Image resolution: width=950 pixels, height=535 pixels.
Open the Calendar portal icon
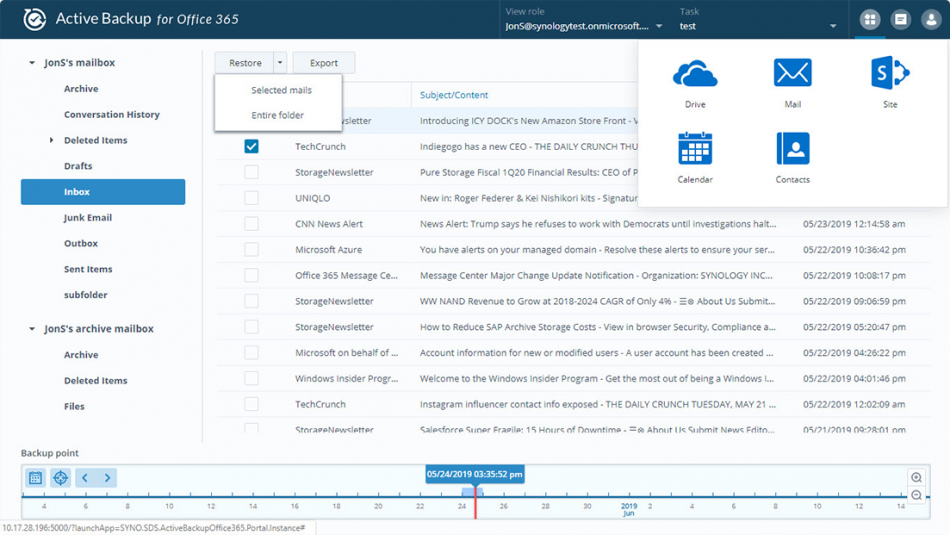click(695, 148)
